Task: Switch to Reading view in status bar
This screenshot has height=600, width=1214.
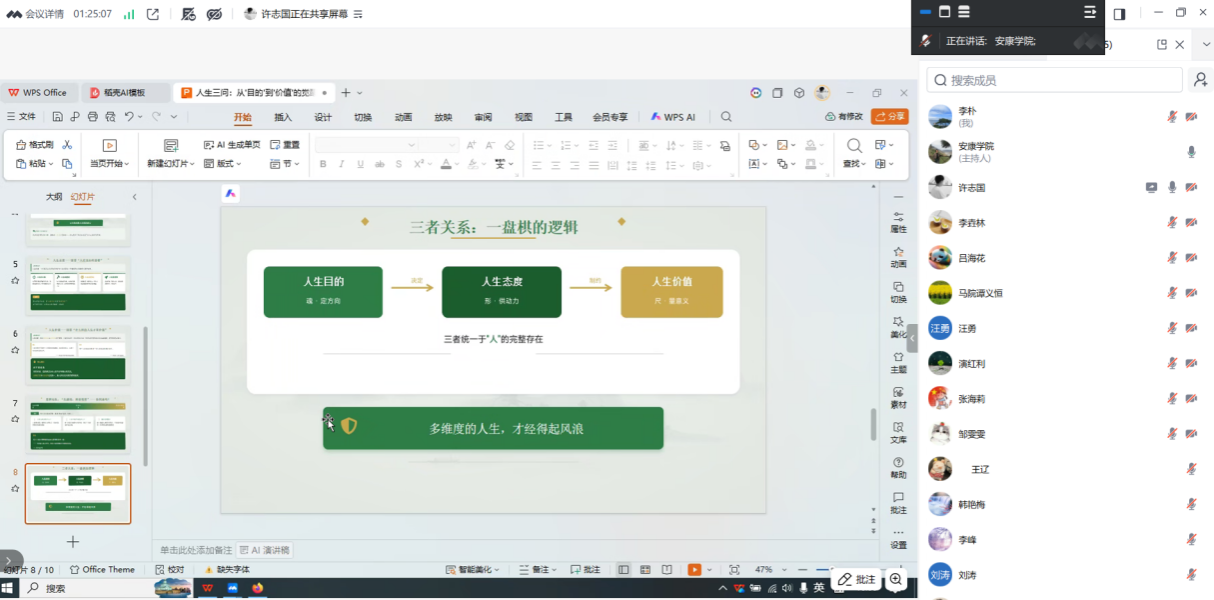Action: (x=668, y=569)
